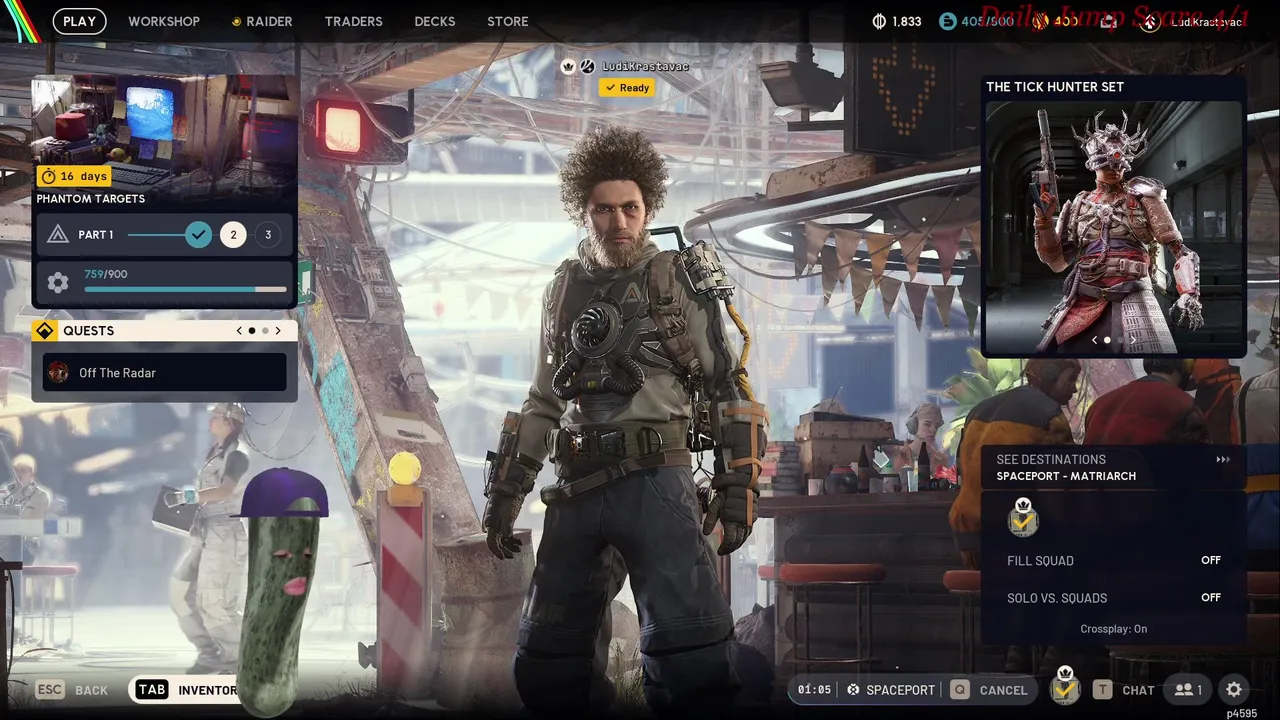Select step 2 of Phantom Targets
The image size is (1280, 720).
pyautogui.click(x=233, y=235)
